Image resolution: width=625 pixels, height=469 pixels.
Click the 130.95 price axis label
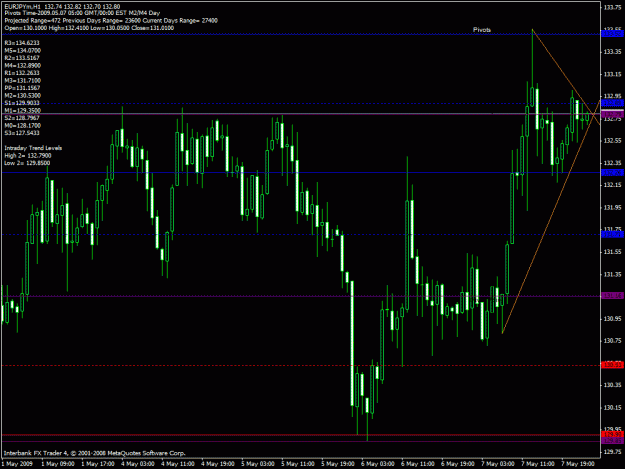(612, 319)
